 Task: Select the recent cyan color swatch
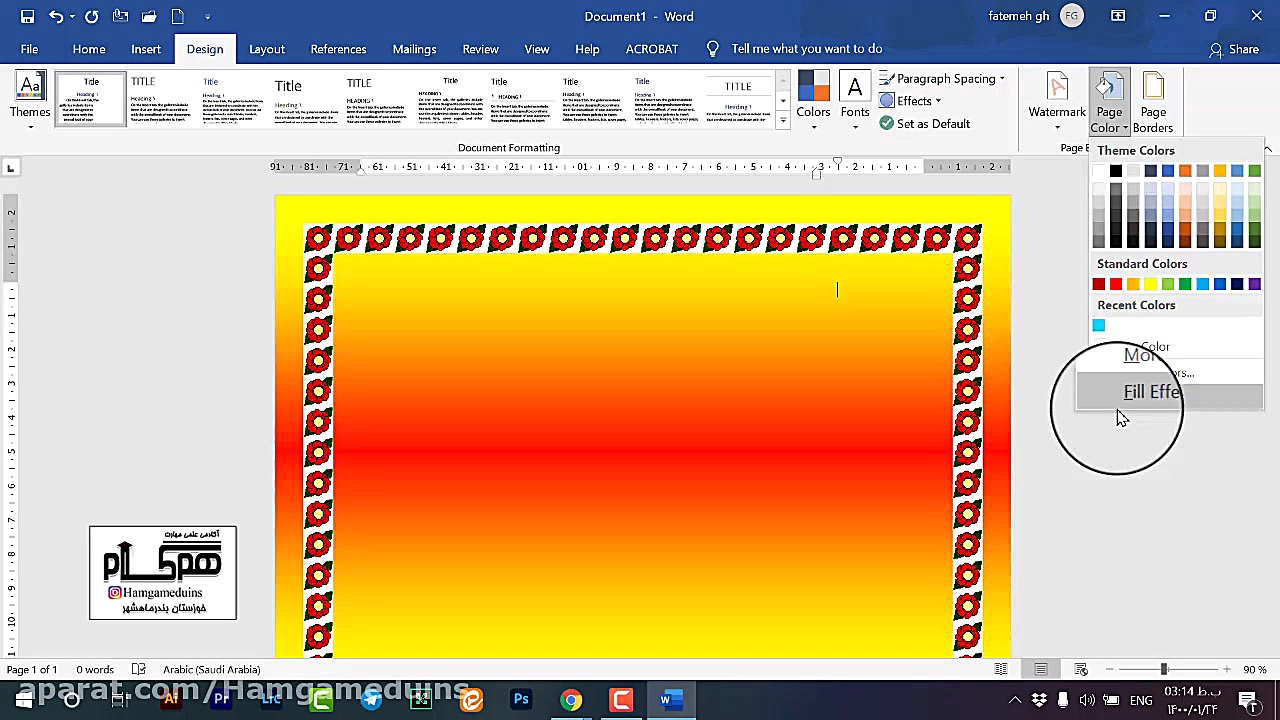point(1099,326)
